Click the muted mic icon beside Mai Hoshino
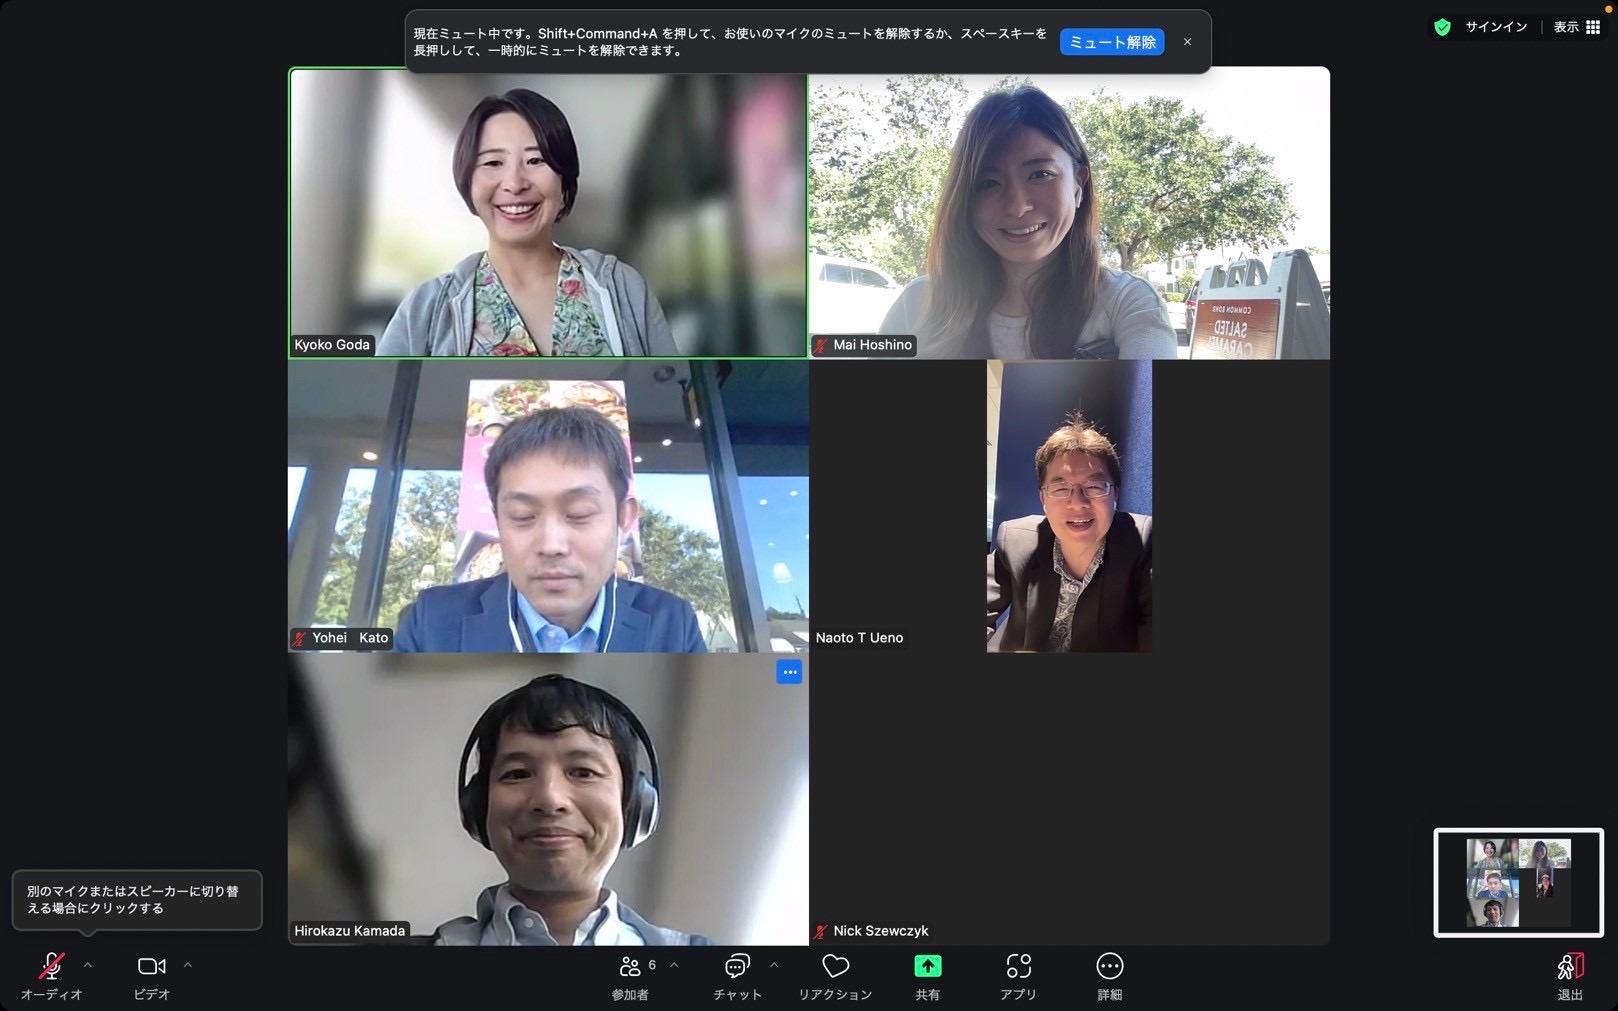The height and width of the screenshot is (1011, 1618). 821,345
